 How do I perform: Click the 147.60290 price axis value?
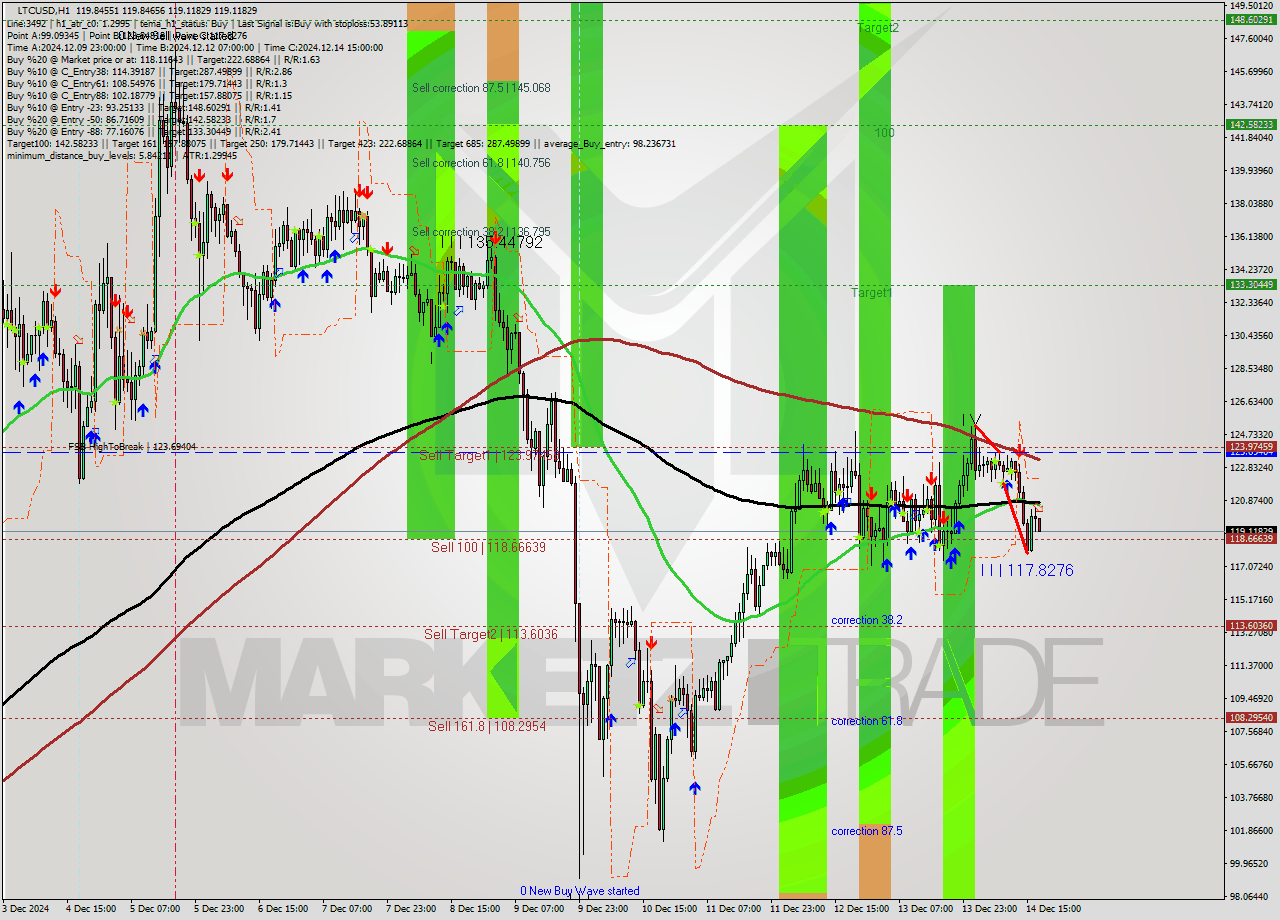(1251, 38)
